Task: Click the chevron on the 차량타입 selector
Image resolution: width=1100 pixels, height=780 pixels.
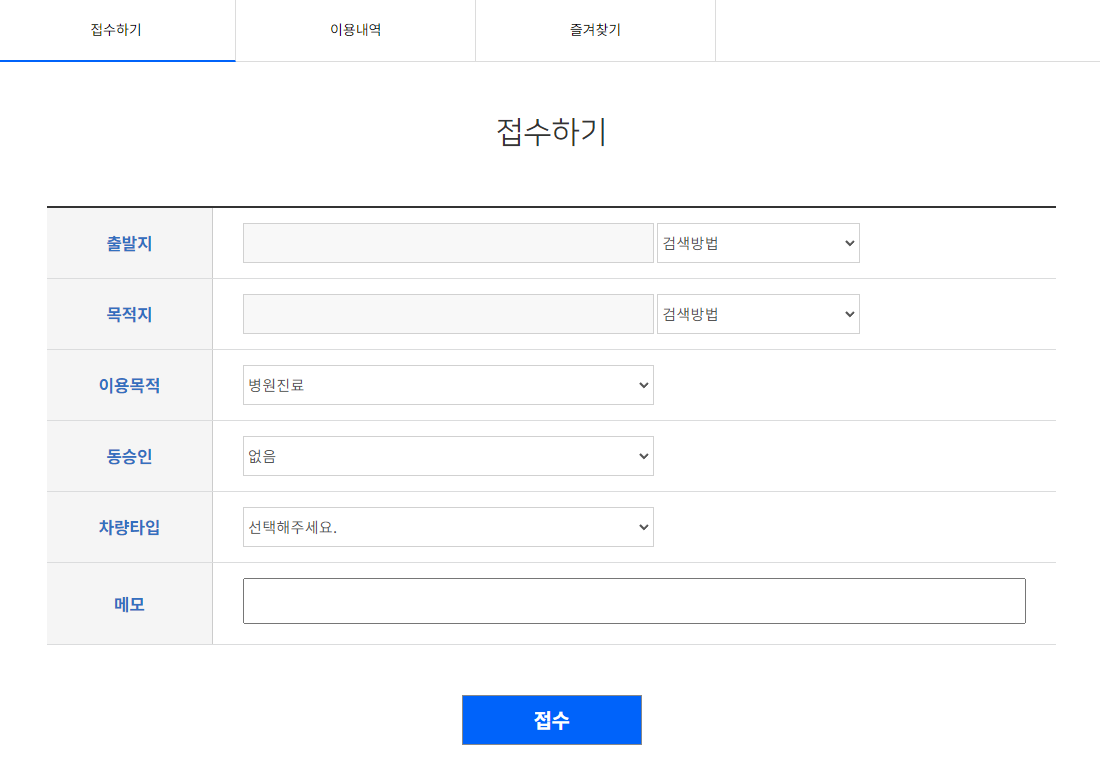Action: pyautogui.click(x=644, y=527)
